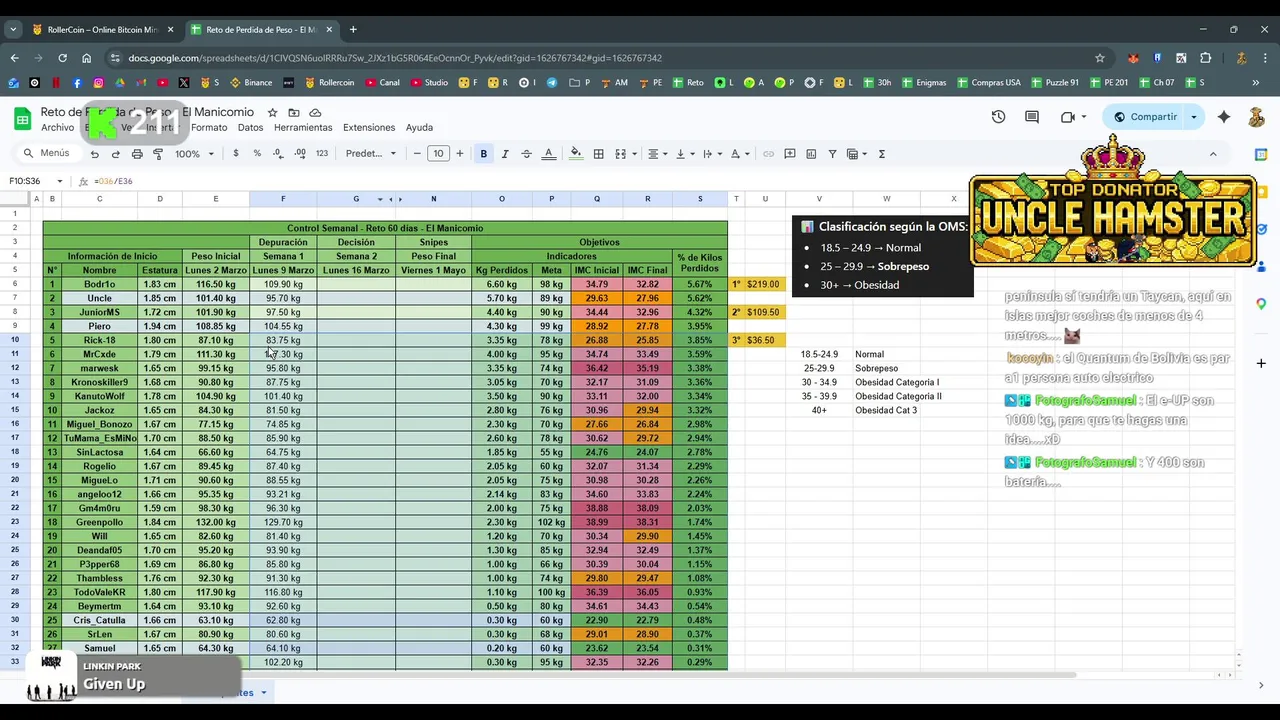
Task: Open Ayuda menu
Action: click(x=419, y=128)
